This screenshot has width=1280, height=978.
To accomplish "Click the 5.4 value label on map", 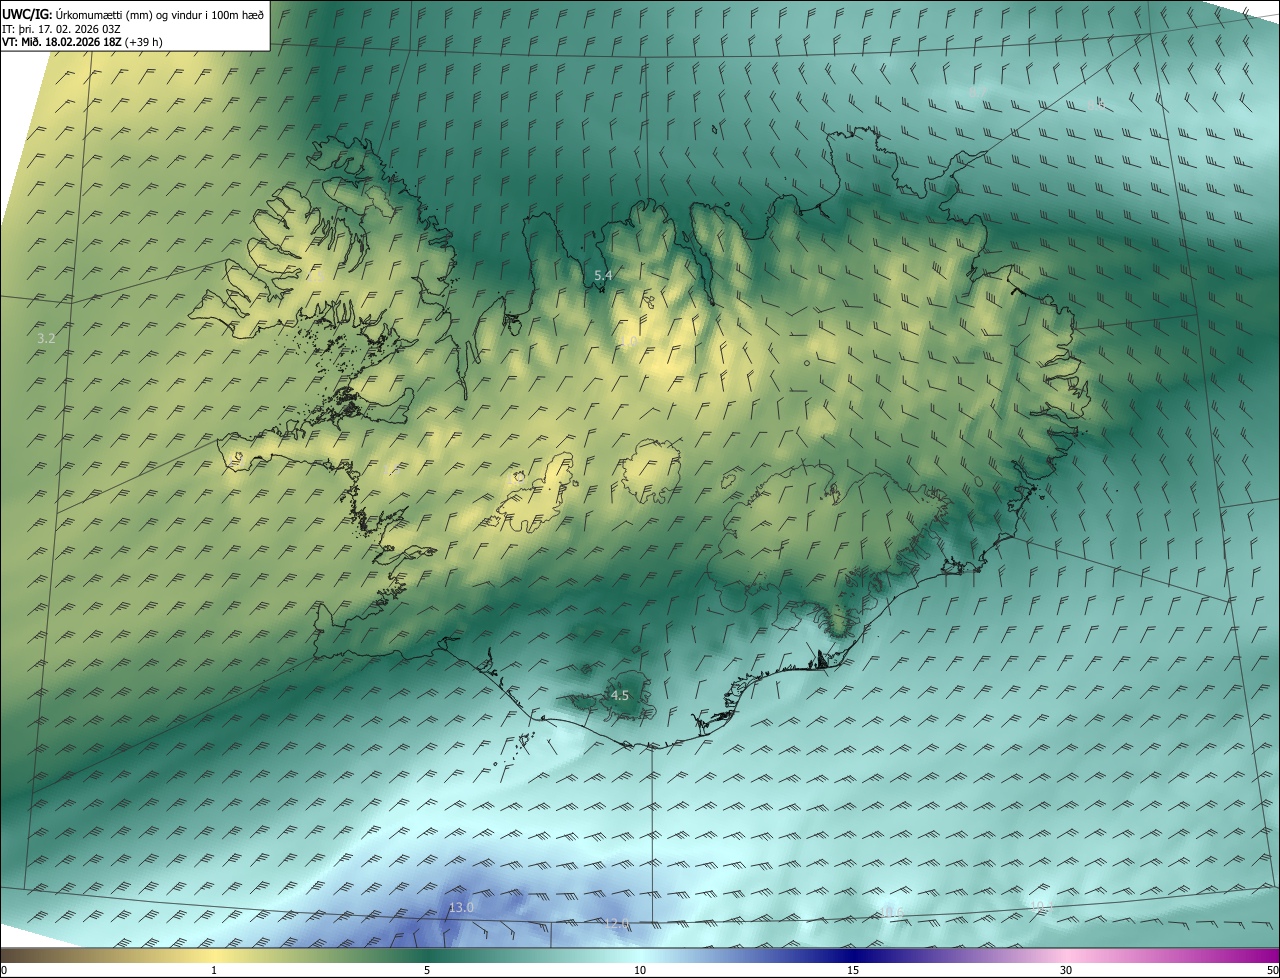I will pos(603,274).
